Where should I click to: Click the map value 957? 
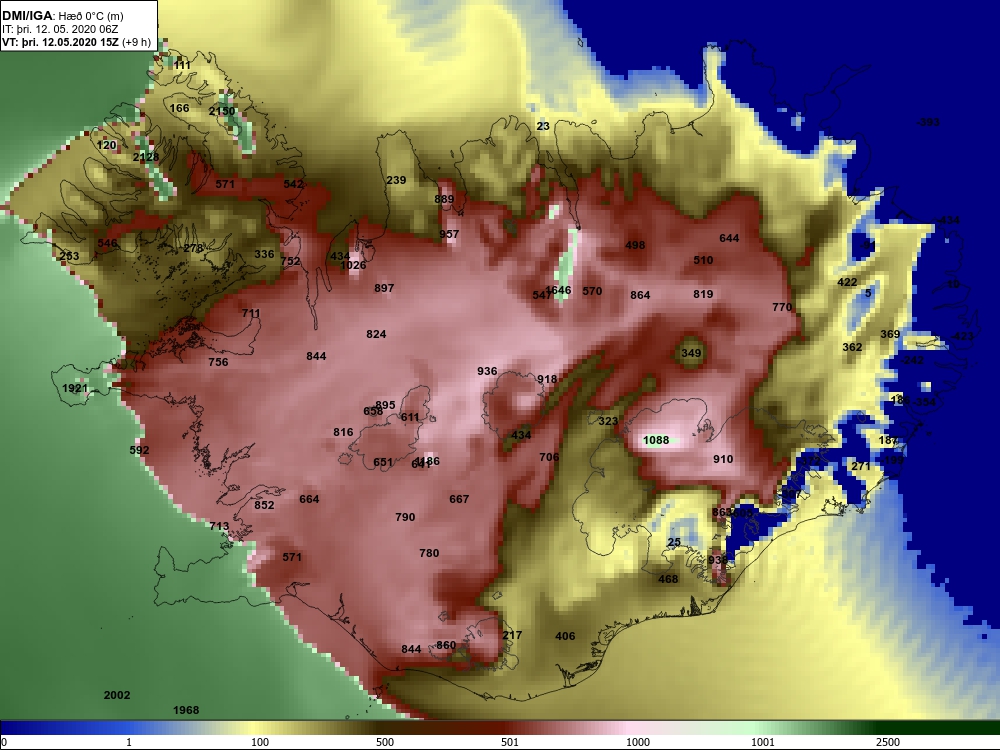pos(449,235)
